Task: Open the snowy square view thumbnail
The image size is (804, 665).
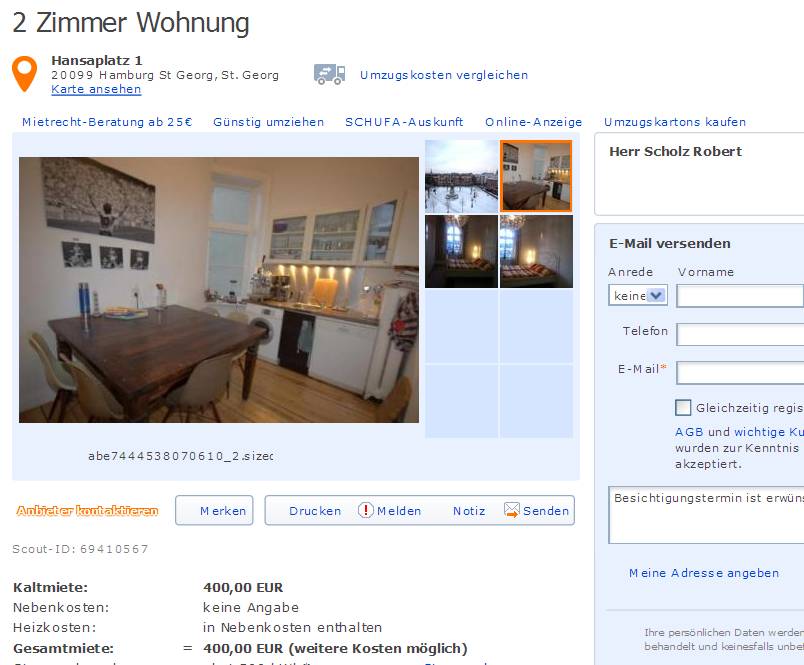Action: [x=461, y=176]
